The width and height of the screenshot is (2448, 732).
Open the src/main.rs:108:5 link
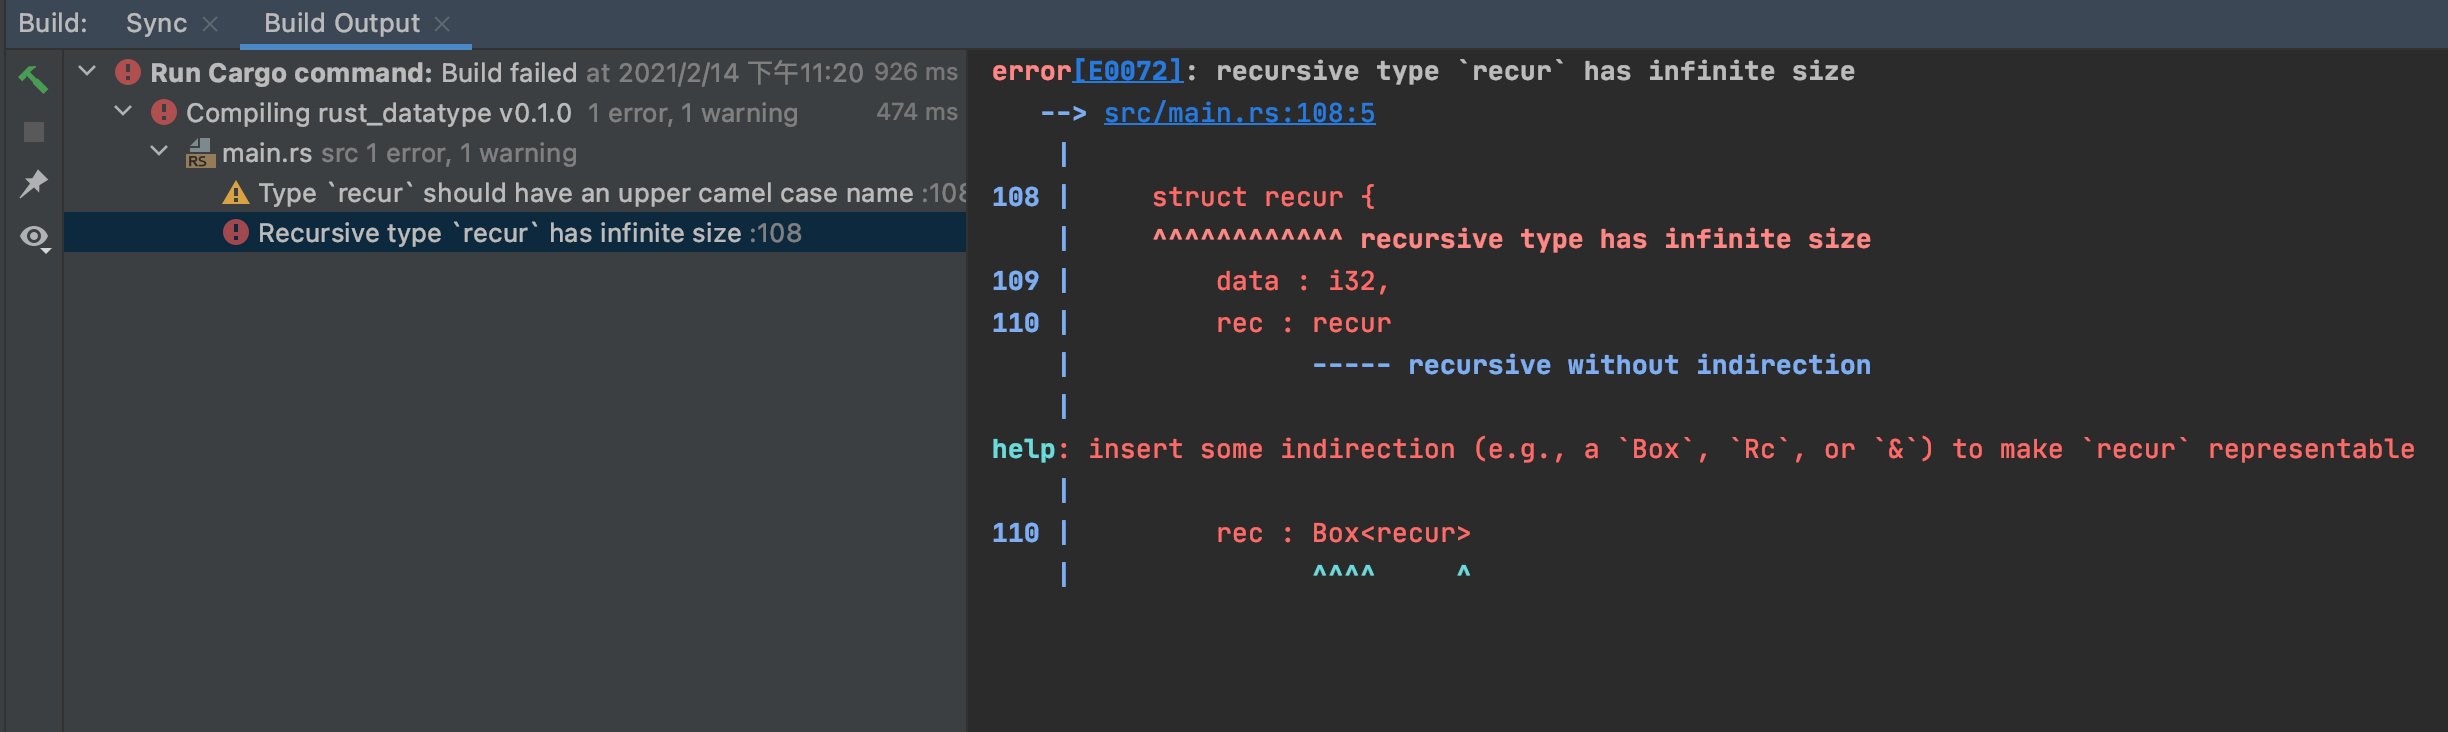[x=1239, y=113]
